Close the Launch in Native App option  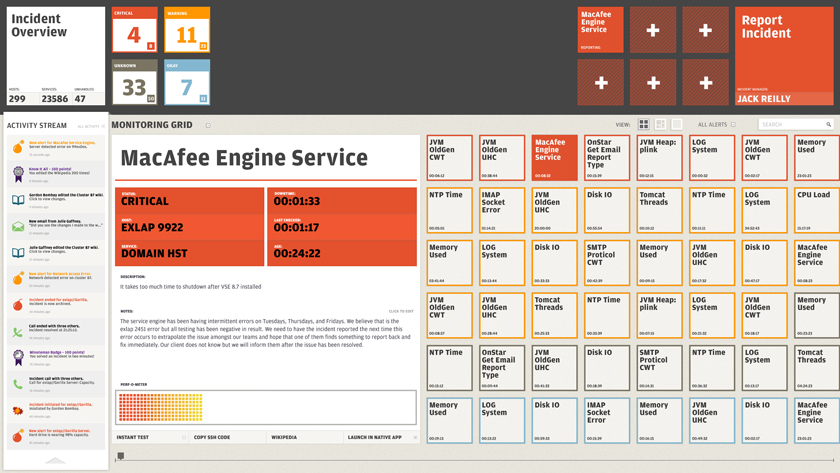click(415, 437)
